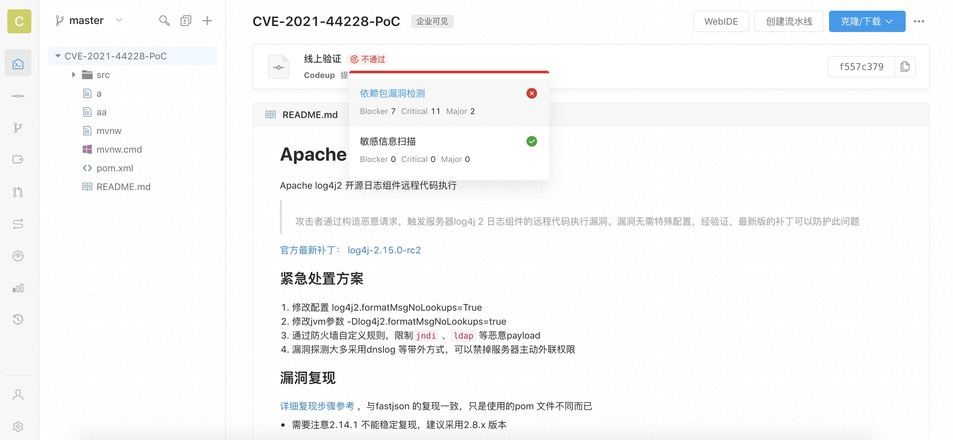
Task: Click the 紧急处置方案 heading
Action: [322, 279]
